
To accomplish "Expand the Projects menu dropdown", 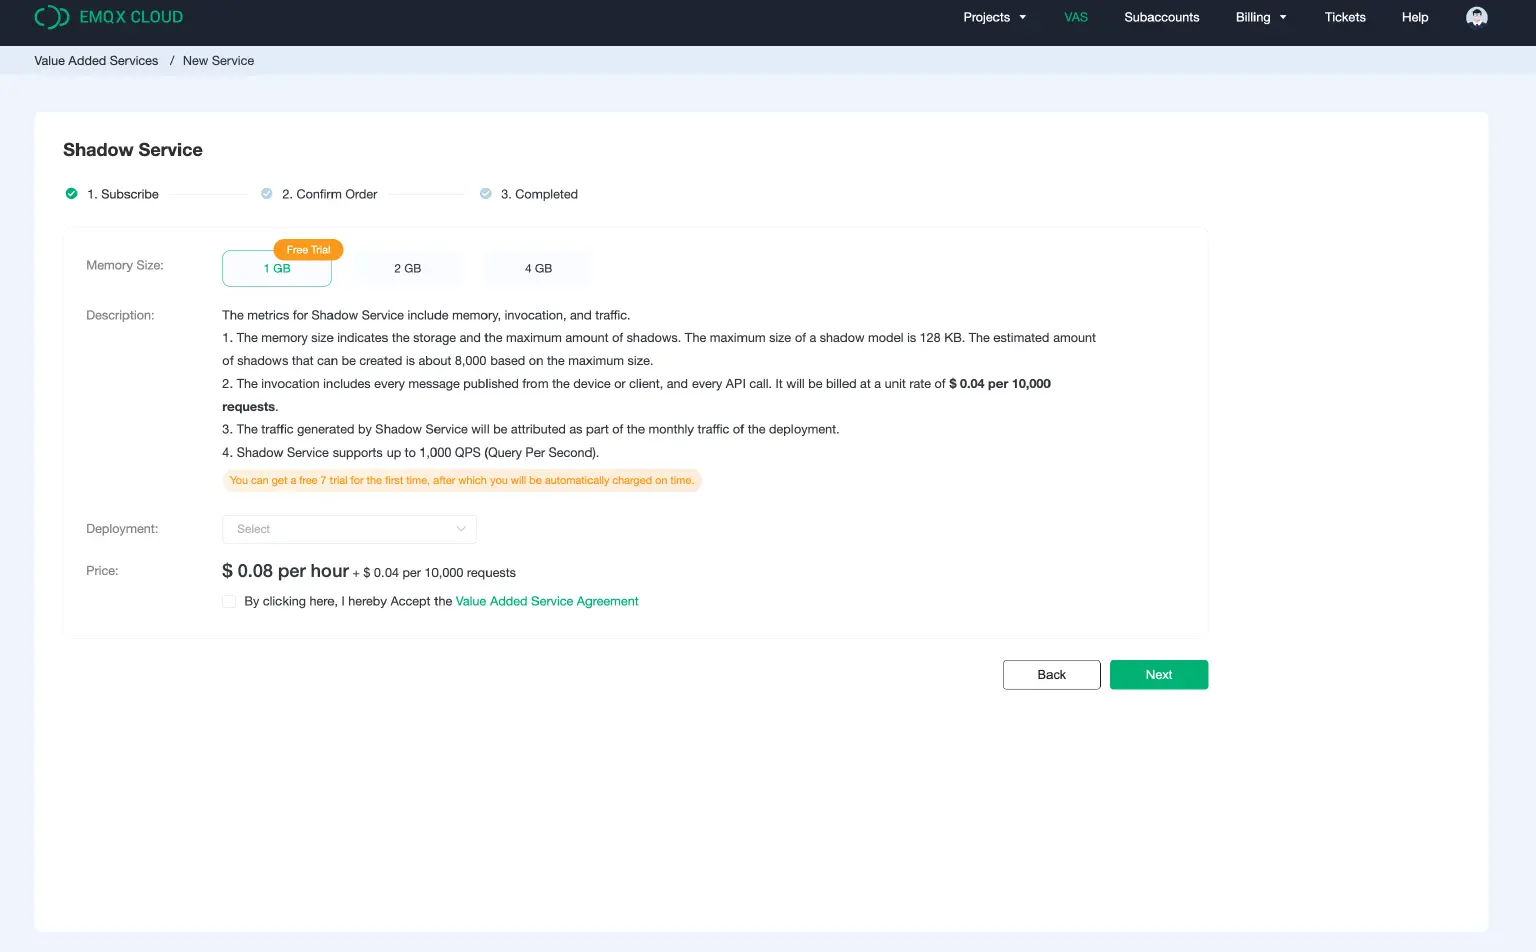I will click(994, 17).
